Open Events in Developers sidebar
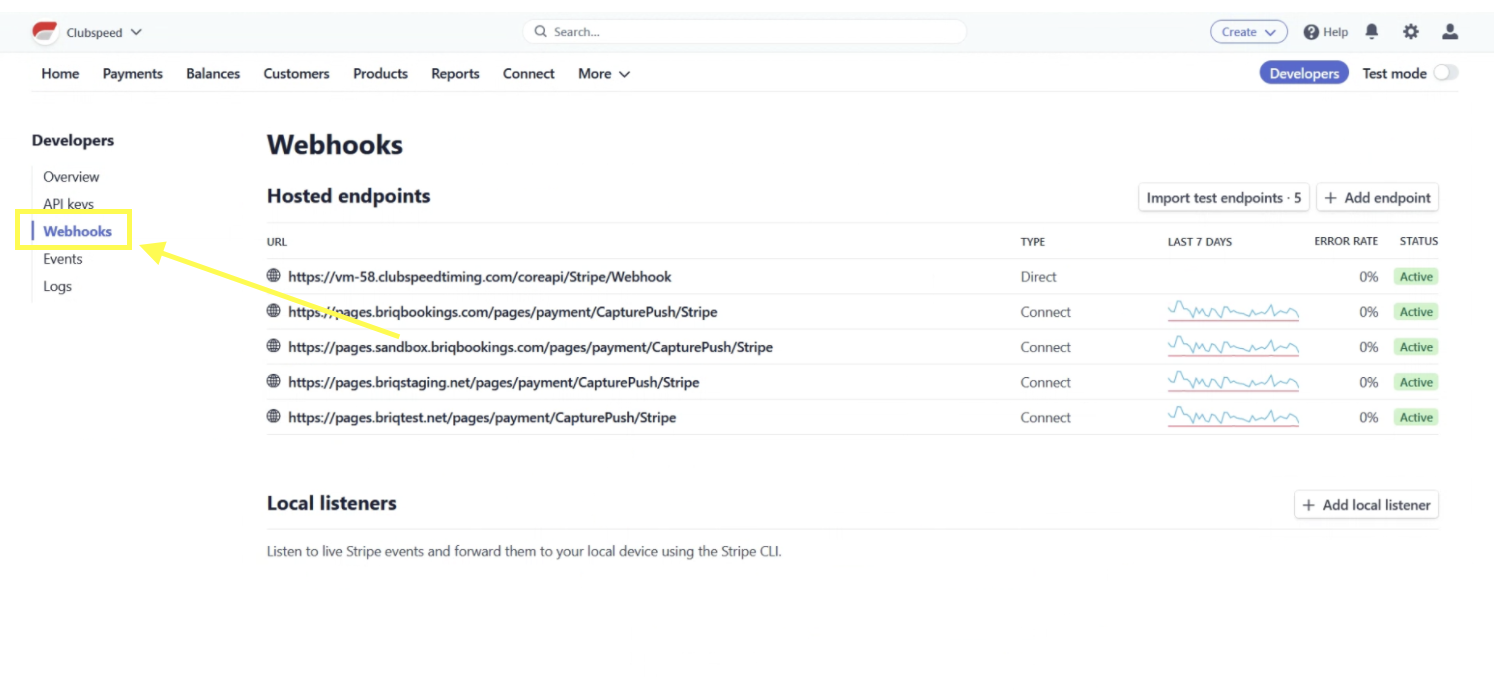Viewport: 1506px width, 694px height. [x=63, y=259]
